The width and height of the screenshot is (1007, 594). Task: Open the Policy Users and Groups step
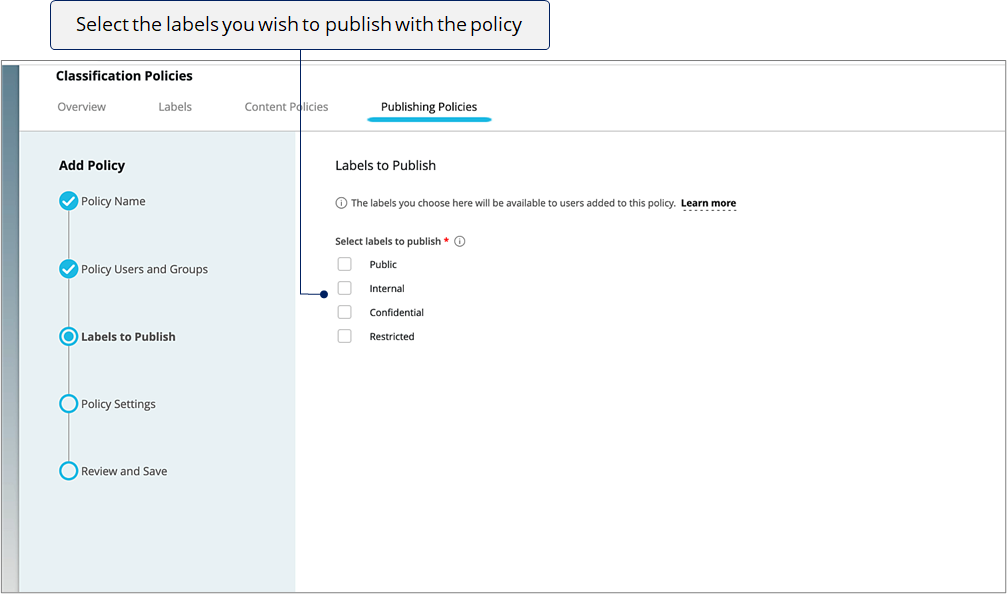144,269
